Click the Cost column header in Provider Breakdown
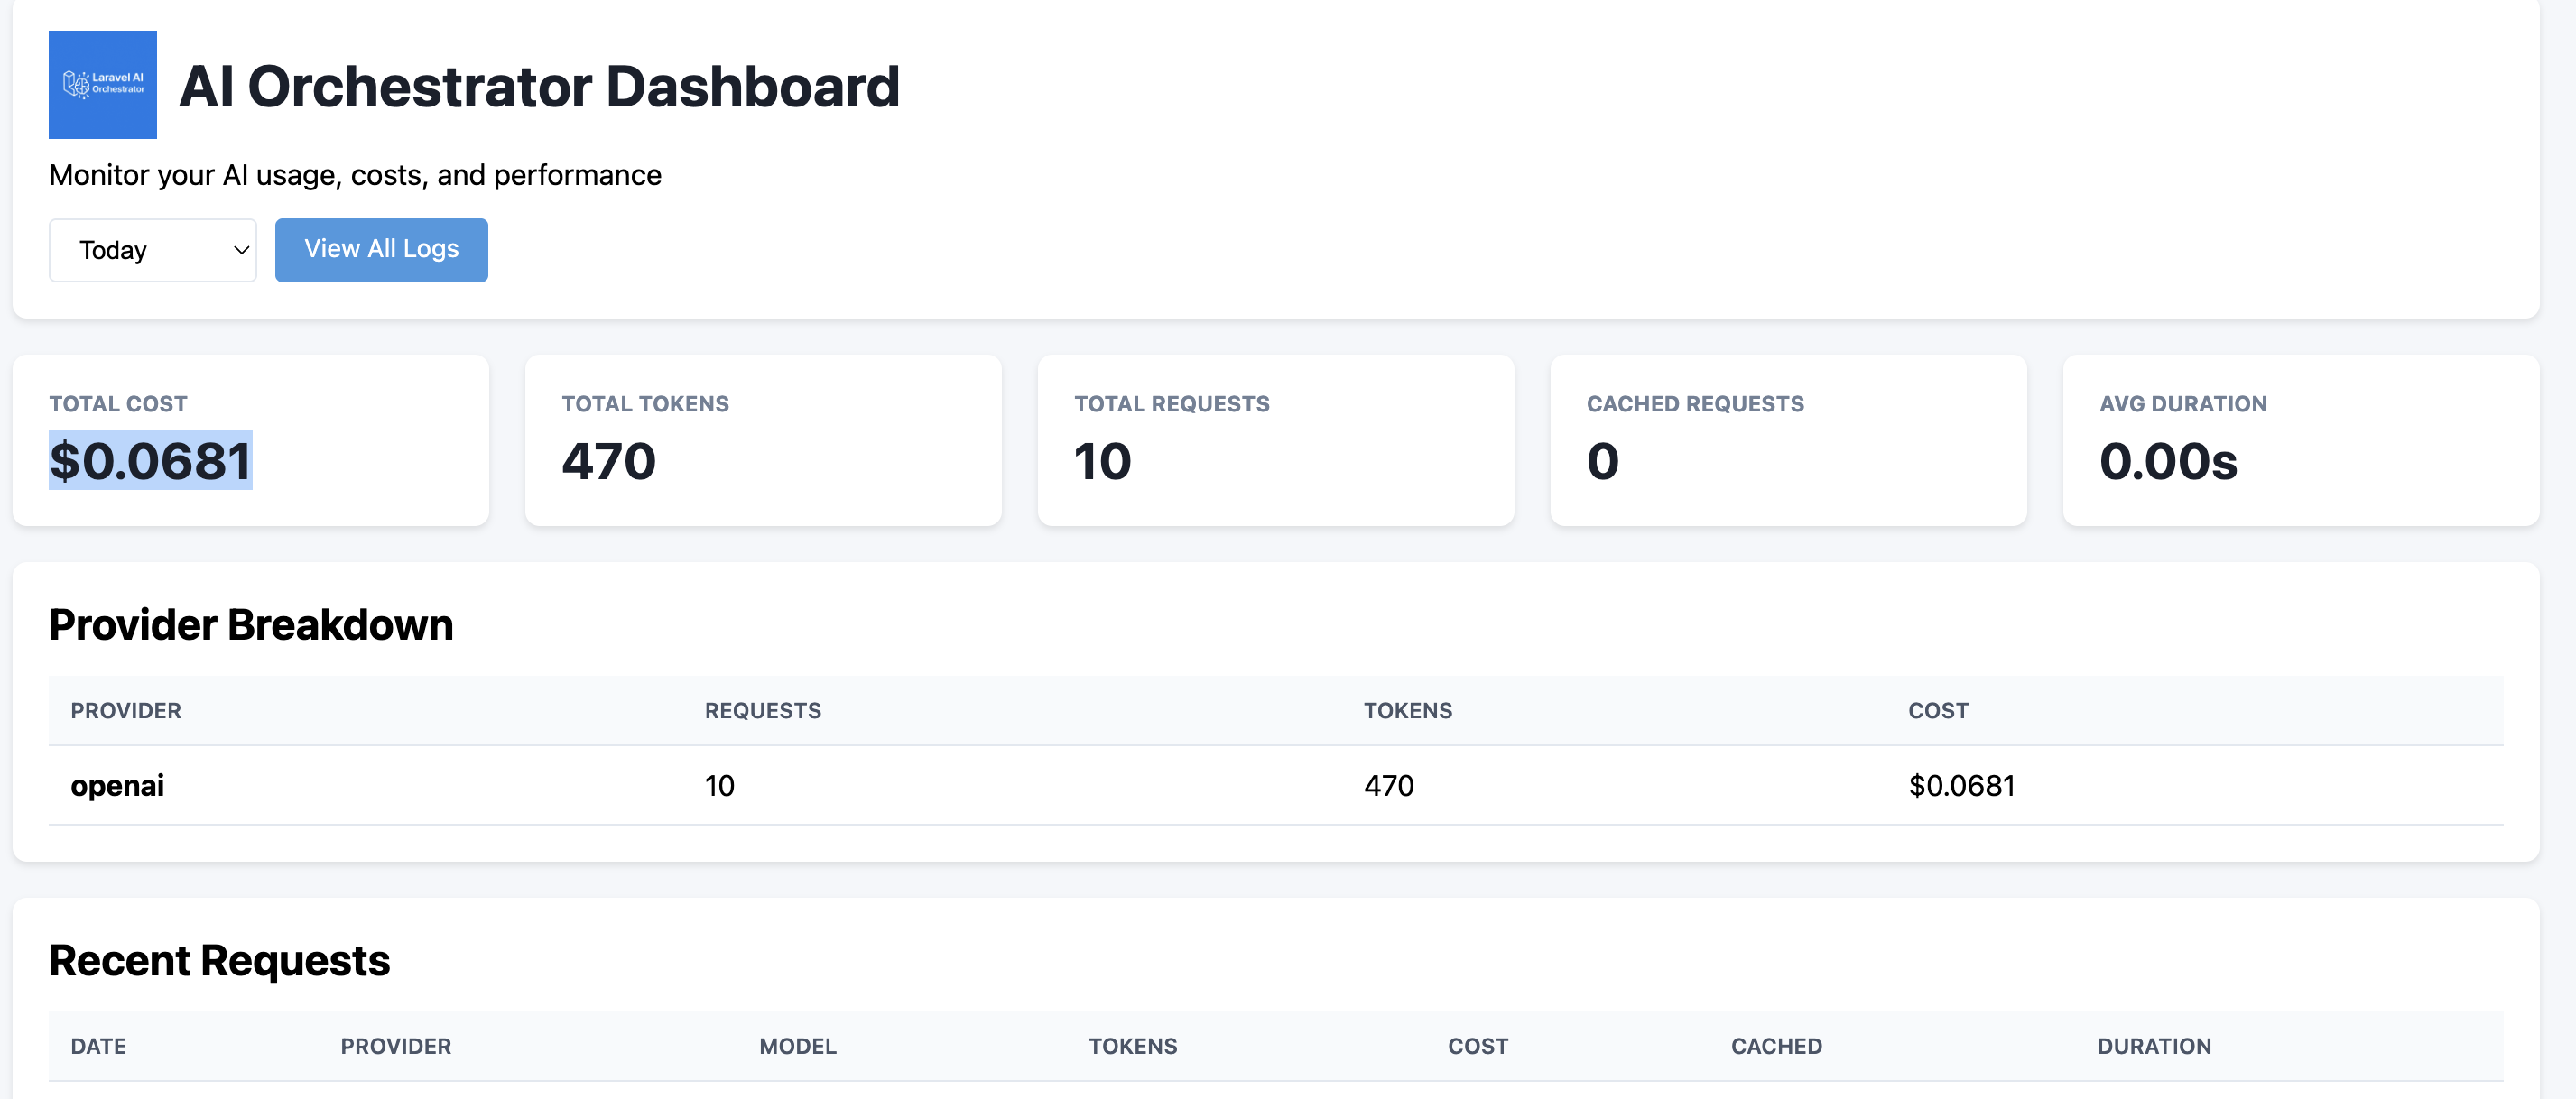This screenshot has width=2576, height=1099. (1939, 710)
